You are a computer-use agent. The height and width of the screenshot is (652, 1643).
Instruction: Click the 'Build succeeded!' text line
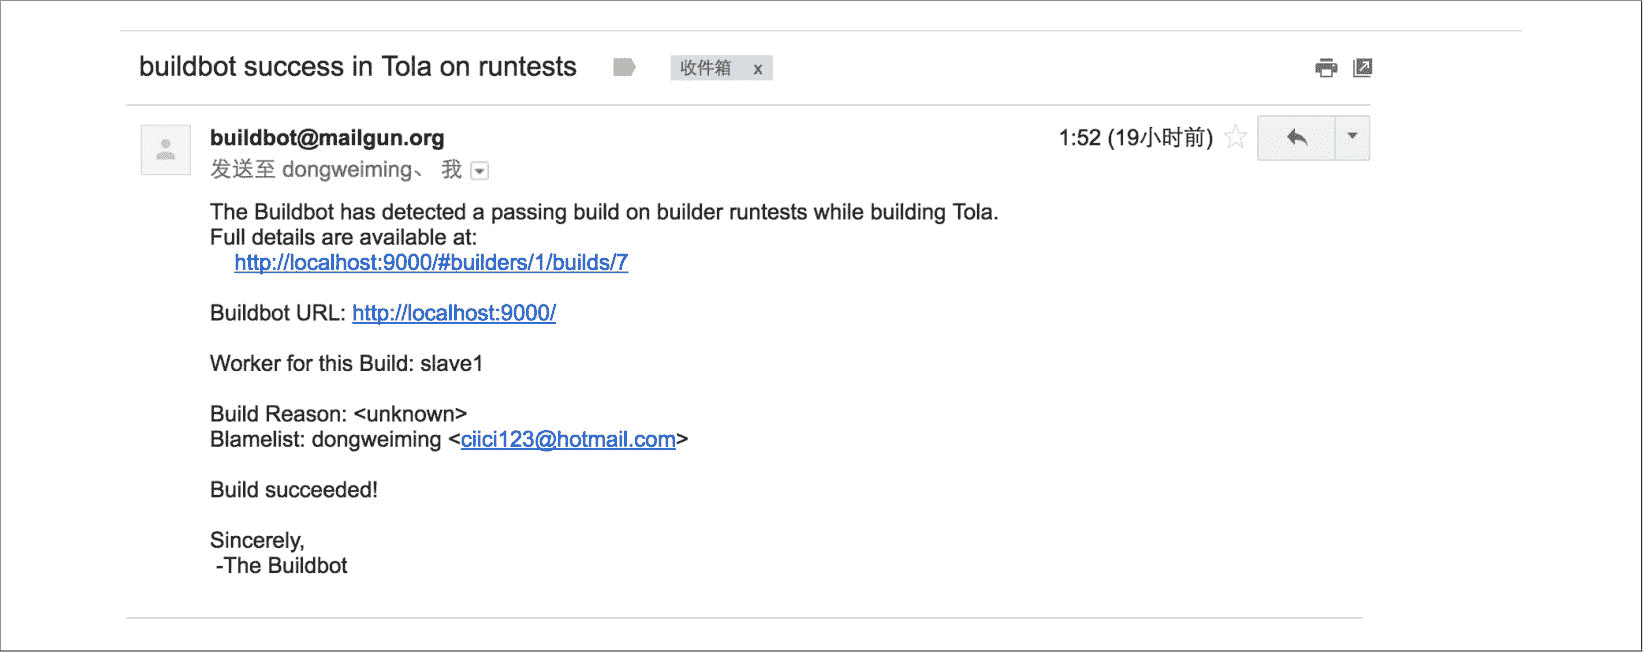pos(294,490)
